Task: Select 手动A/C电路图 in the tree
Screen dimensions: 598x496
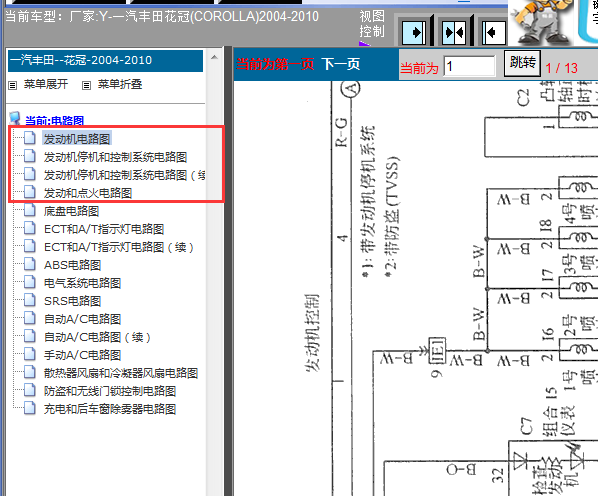Action: [82, 355]
